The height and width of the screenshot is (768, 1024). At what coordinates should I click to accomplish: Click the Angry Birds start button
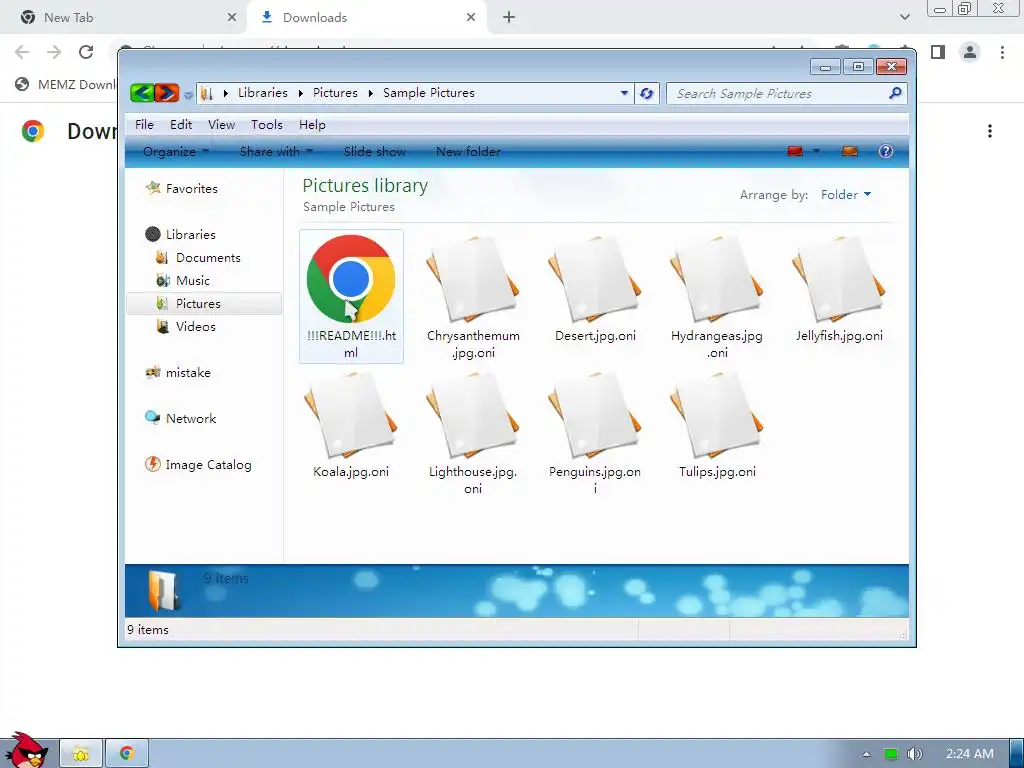(27, 750)
